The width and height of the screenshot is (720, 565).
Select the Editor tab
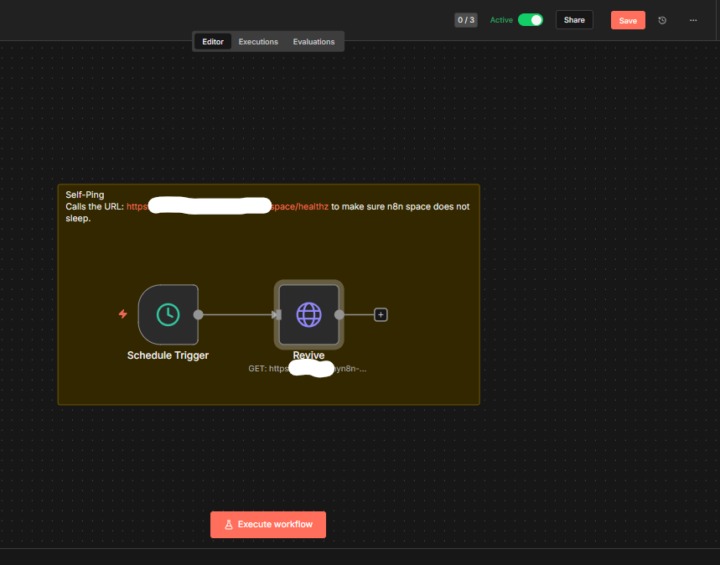coord(213,42)
